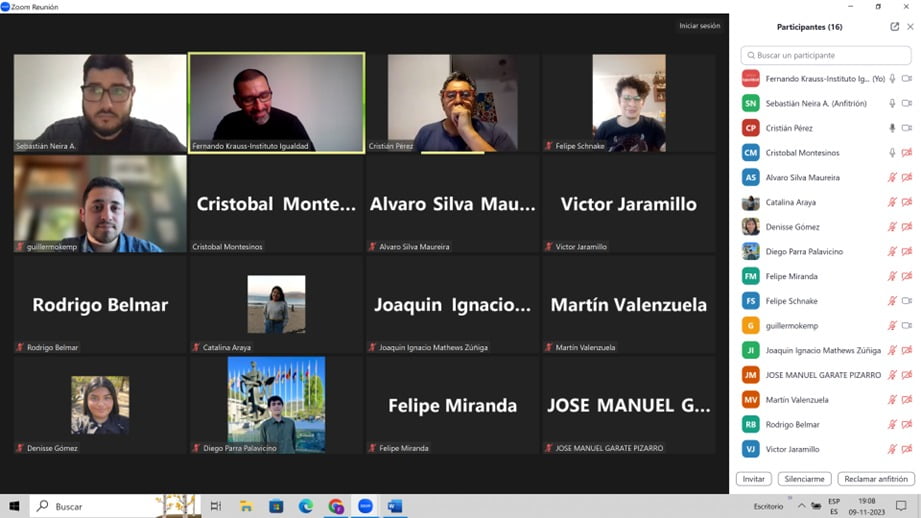Click the Reclamar anfitrión button
The height and width of the screenshot is (518, 921).
(876, 479)
